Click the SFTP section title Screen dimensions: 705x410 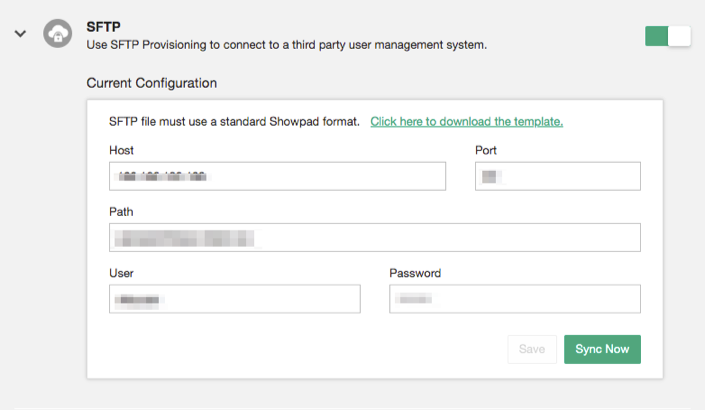(x=103, y=27)
